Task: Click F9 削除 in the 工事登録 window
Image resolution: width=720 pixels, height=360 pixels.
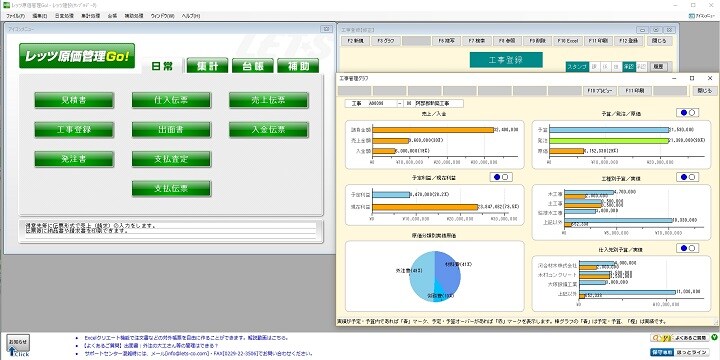Action: (x=538, y=41)
